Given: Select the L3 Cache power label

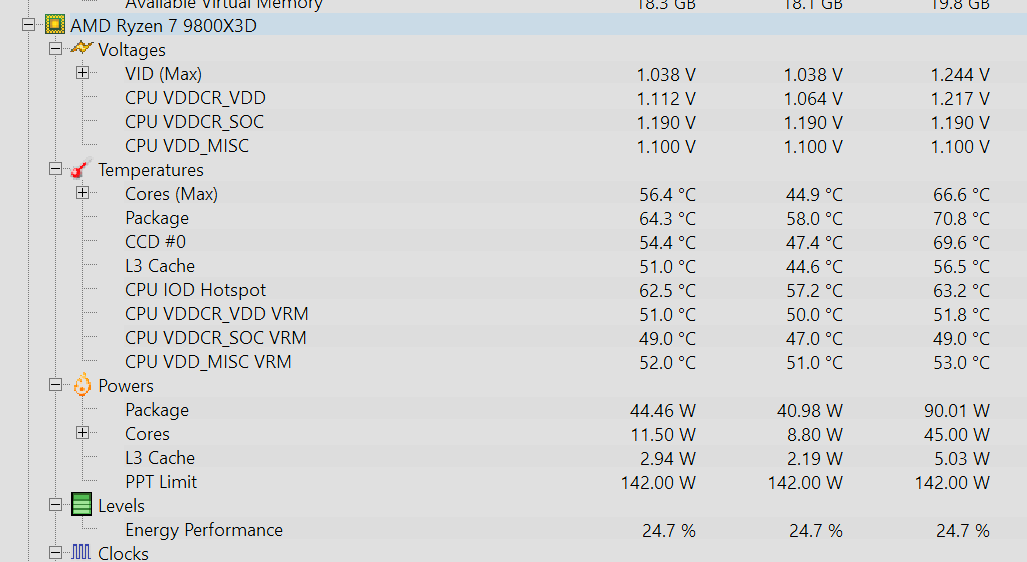Looking at the screenshot, I should point(160,458).
